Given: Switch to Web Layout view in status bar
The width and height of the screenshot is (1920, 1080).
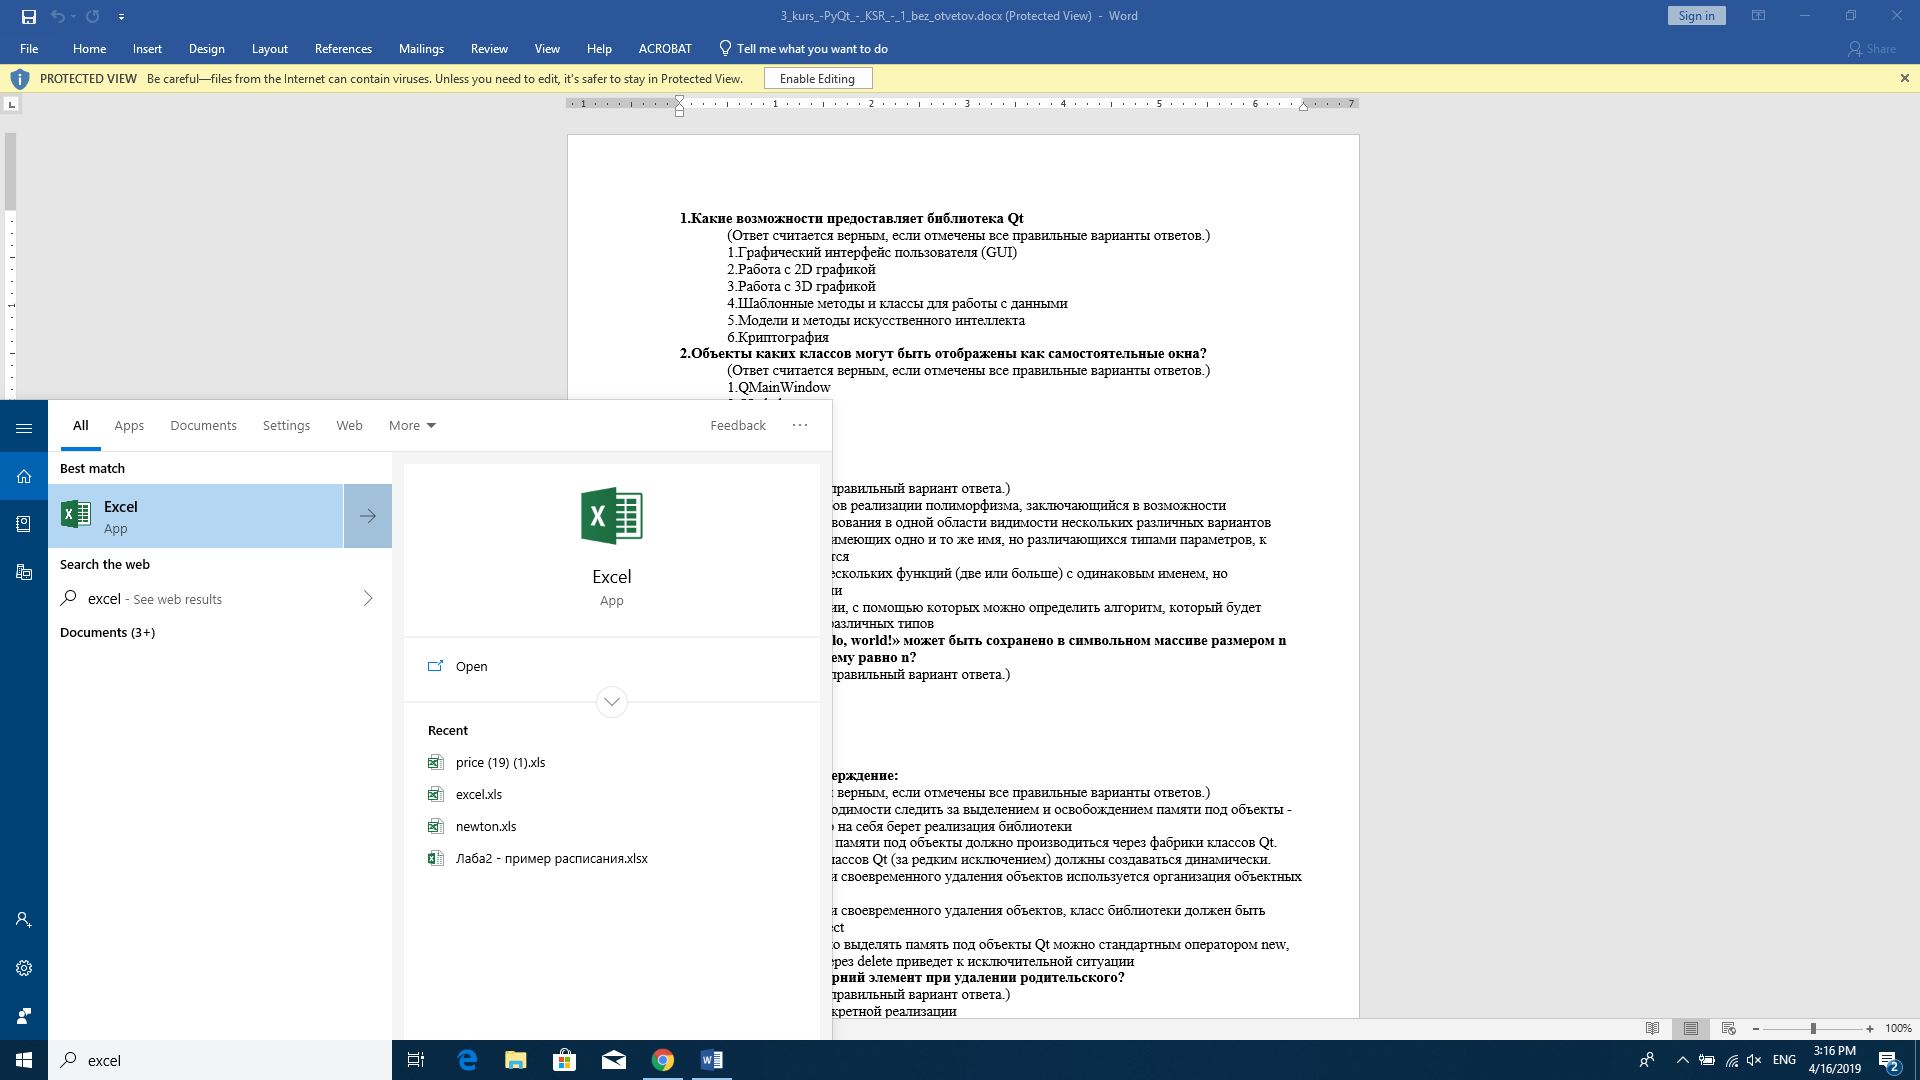Looking at the screenshot, I should tap(1728, 1028).
